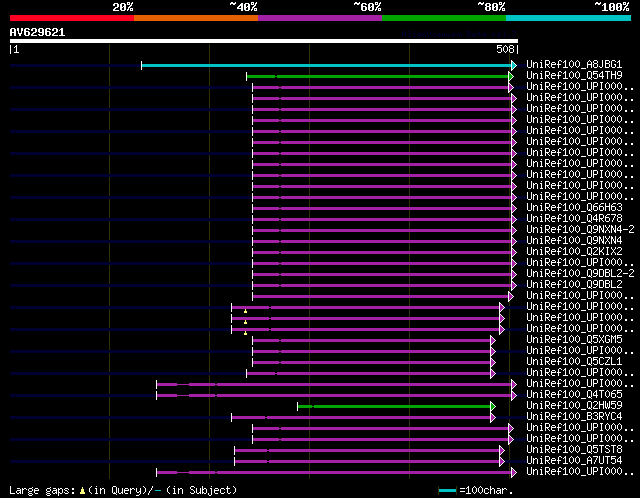Screen dimensions: 640x498
Task: Open the UniRef100_Q4T065 entry
Action: (x=574, y=395)
